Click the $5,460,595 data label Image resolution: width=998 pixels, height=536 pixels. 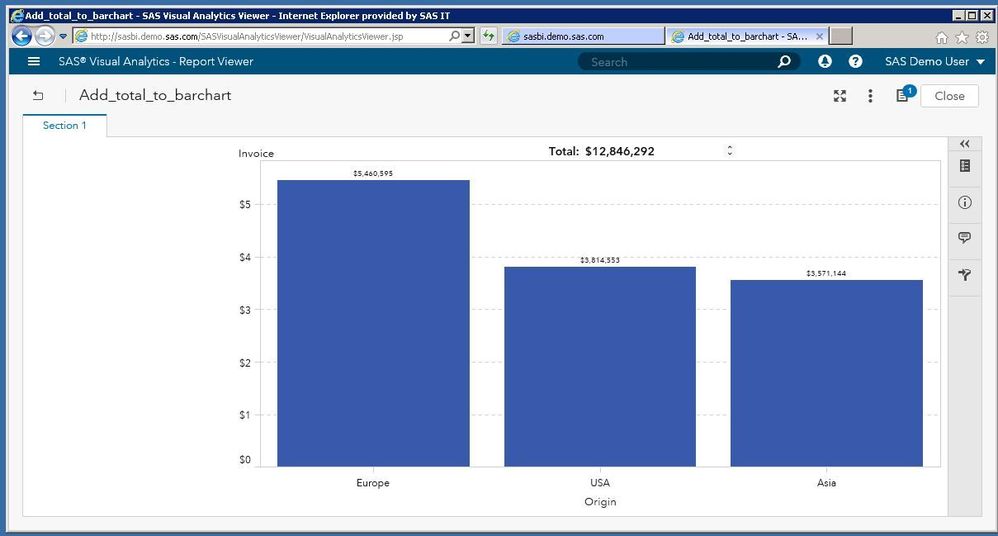[x=373, y=173]
